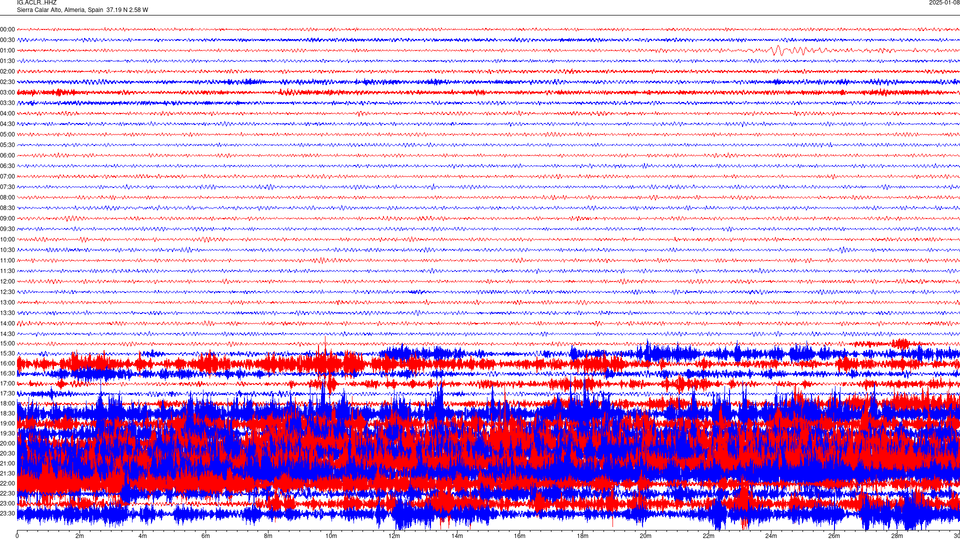Select the 04:00 trace label
960x540 pixels.
click(x=7, y=113)
